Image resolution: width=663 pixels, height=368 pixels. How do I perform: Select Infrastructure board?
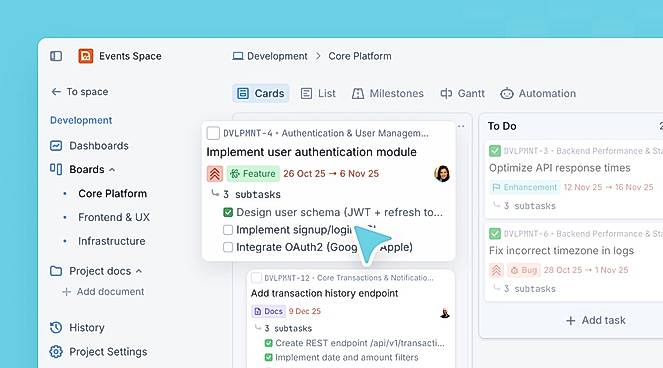(112, 241)
